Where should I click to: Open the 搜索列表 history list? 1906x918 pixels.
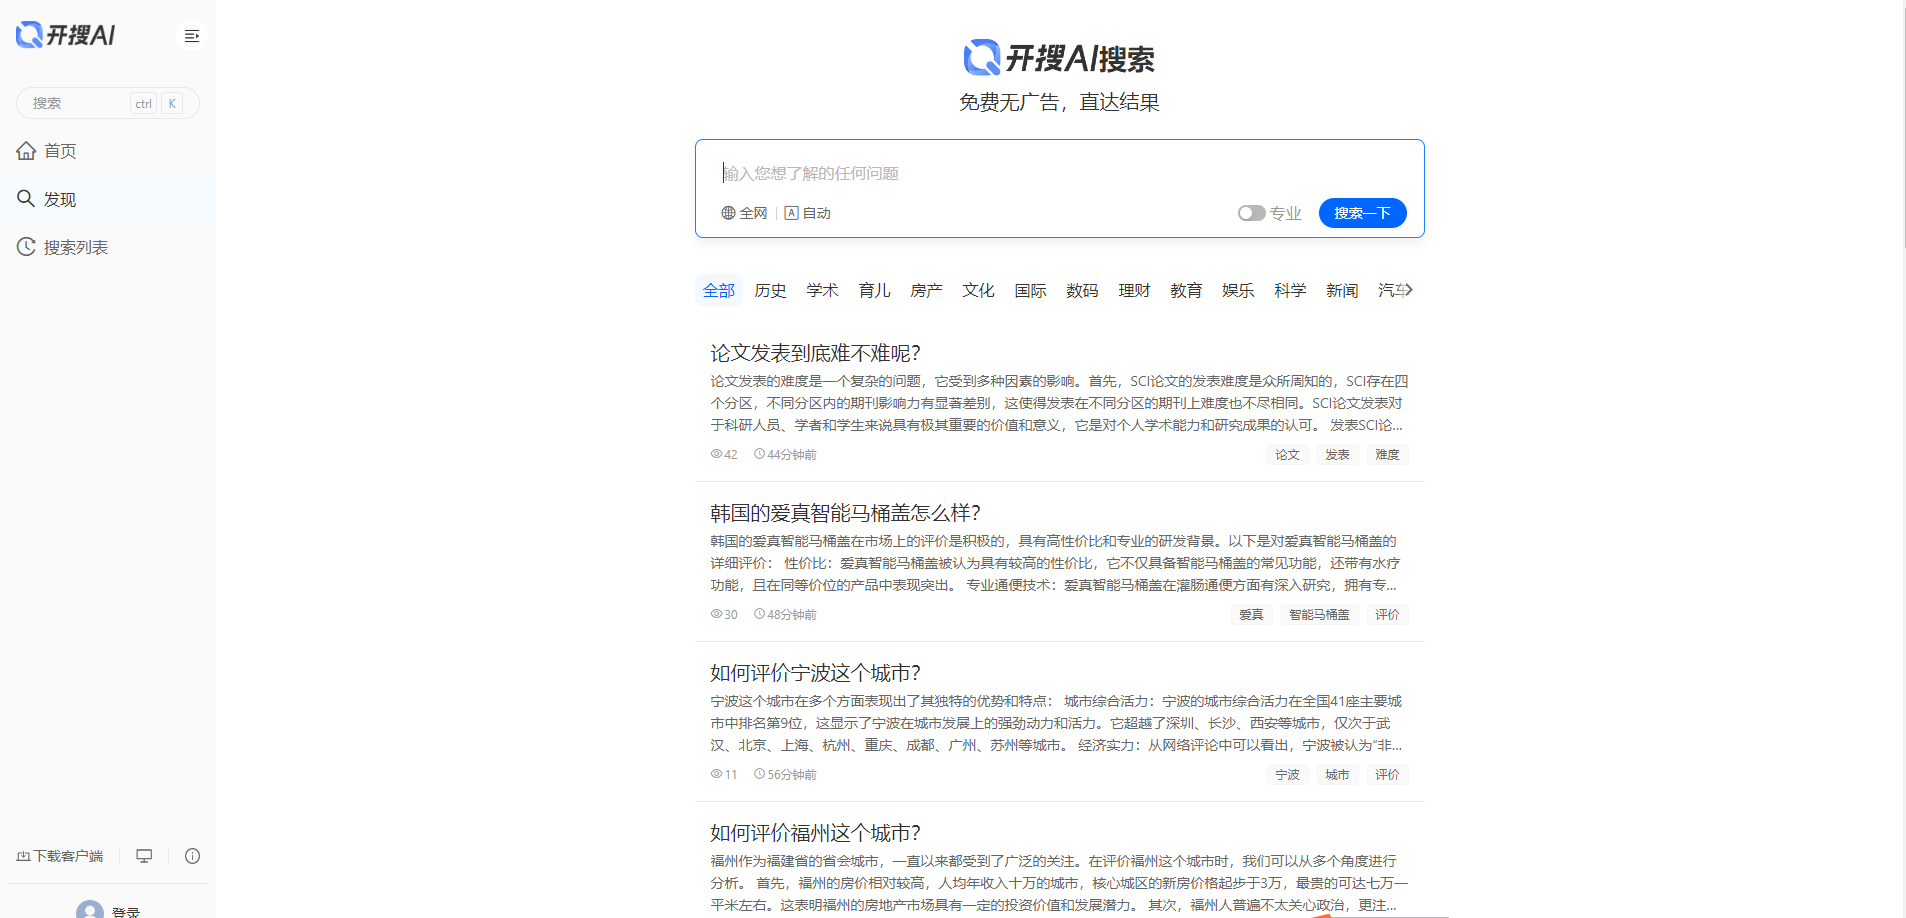[x=75, y=247]
